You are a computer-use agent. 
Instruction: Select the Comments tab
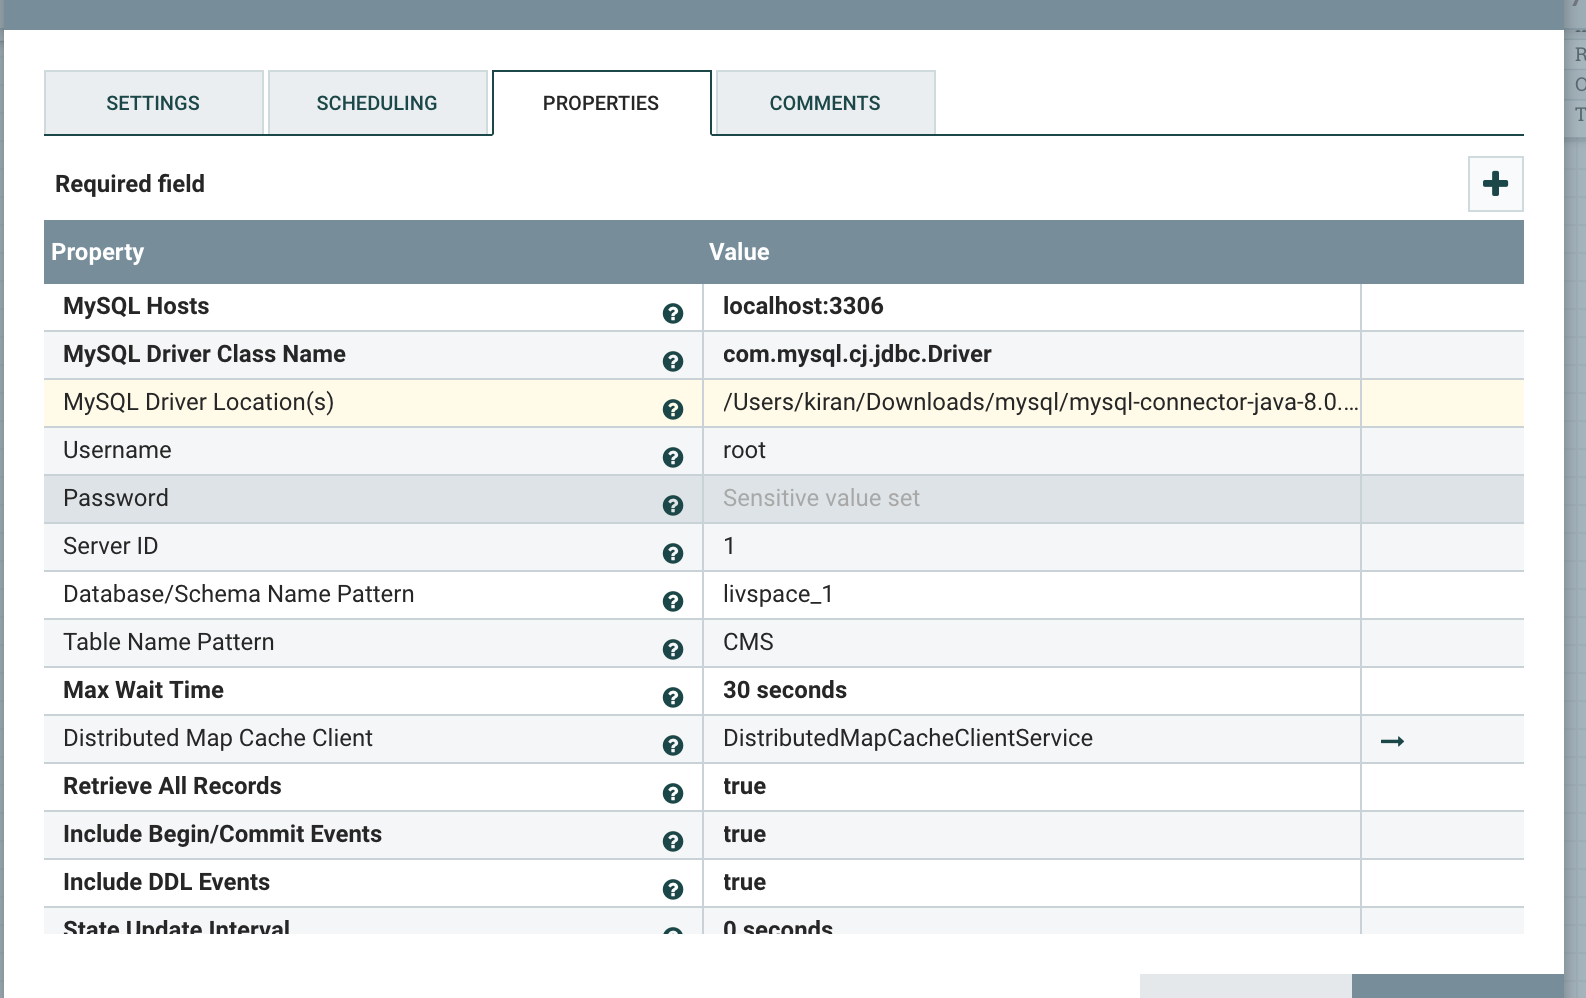point(825,103)
